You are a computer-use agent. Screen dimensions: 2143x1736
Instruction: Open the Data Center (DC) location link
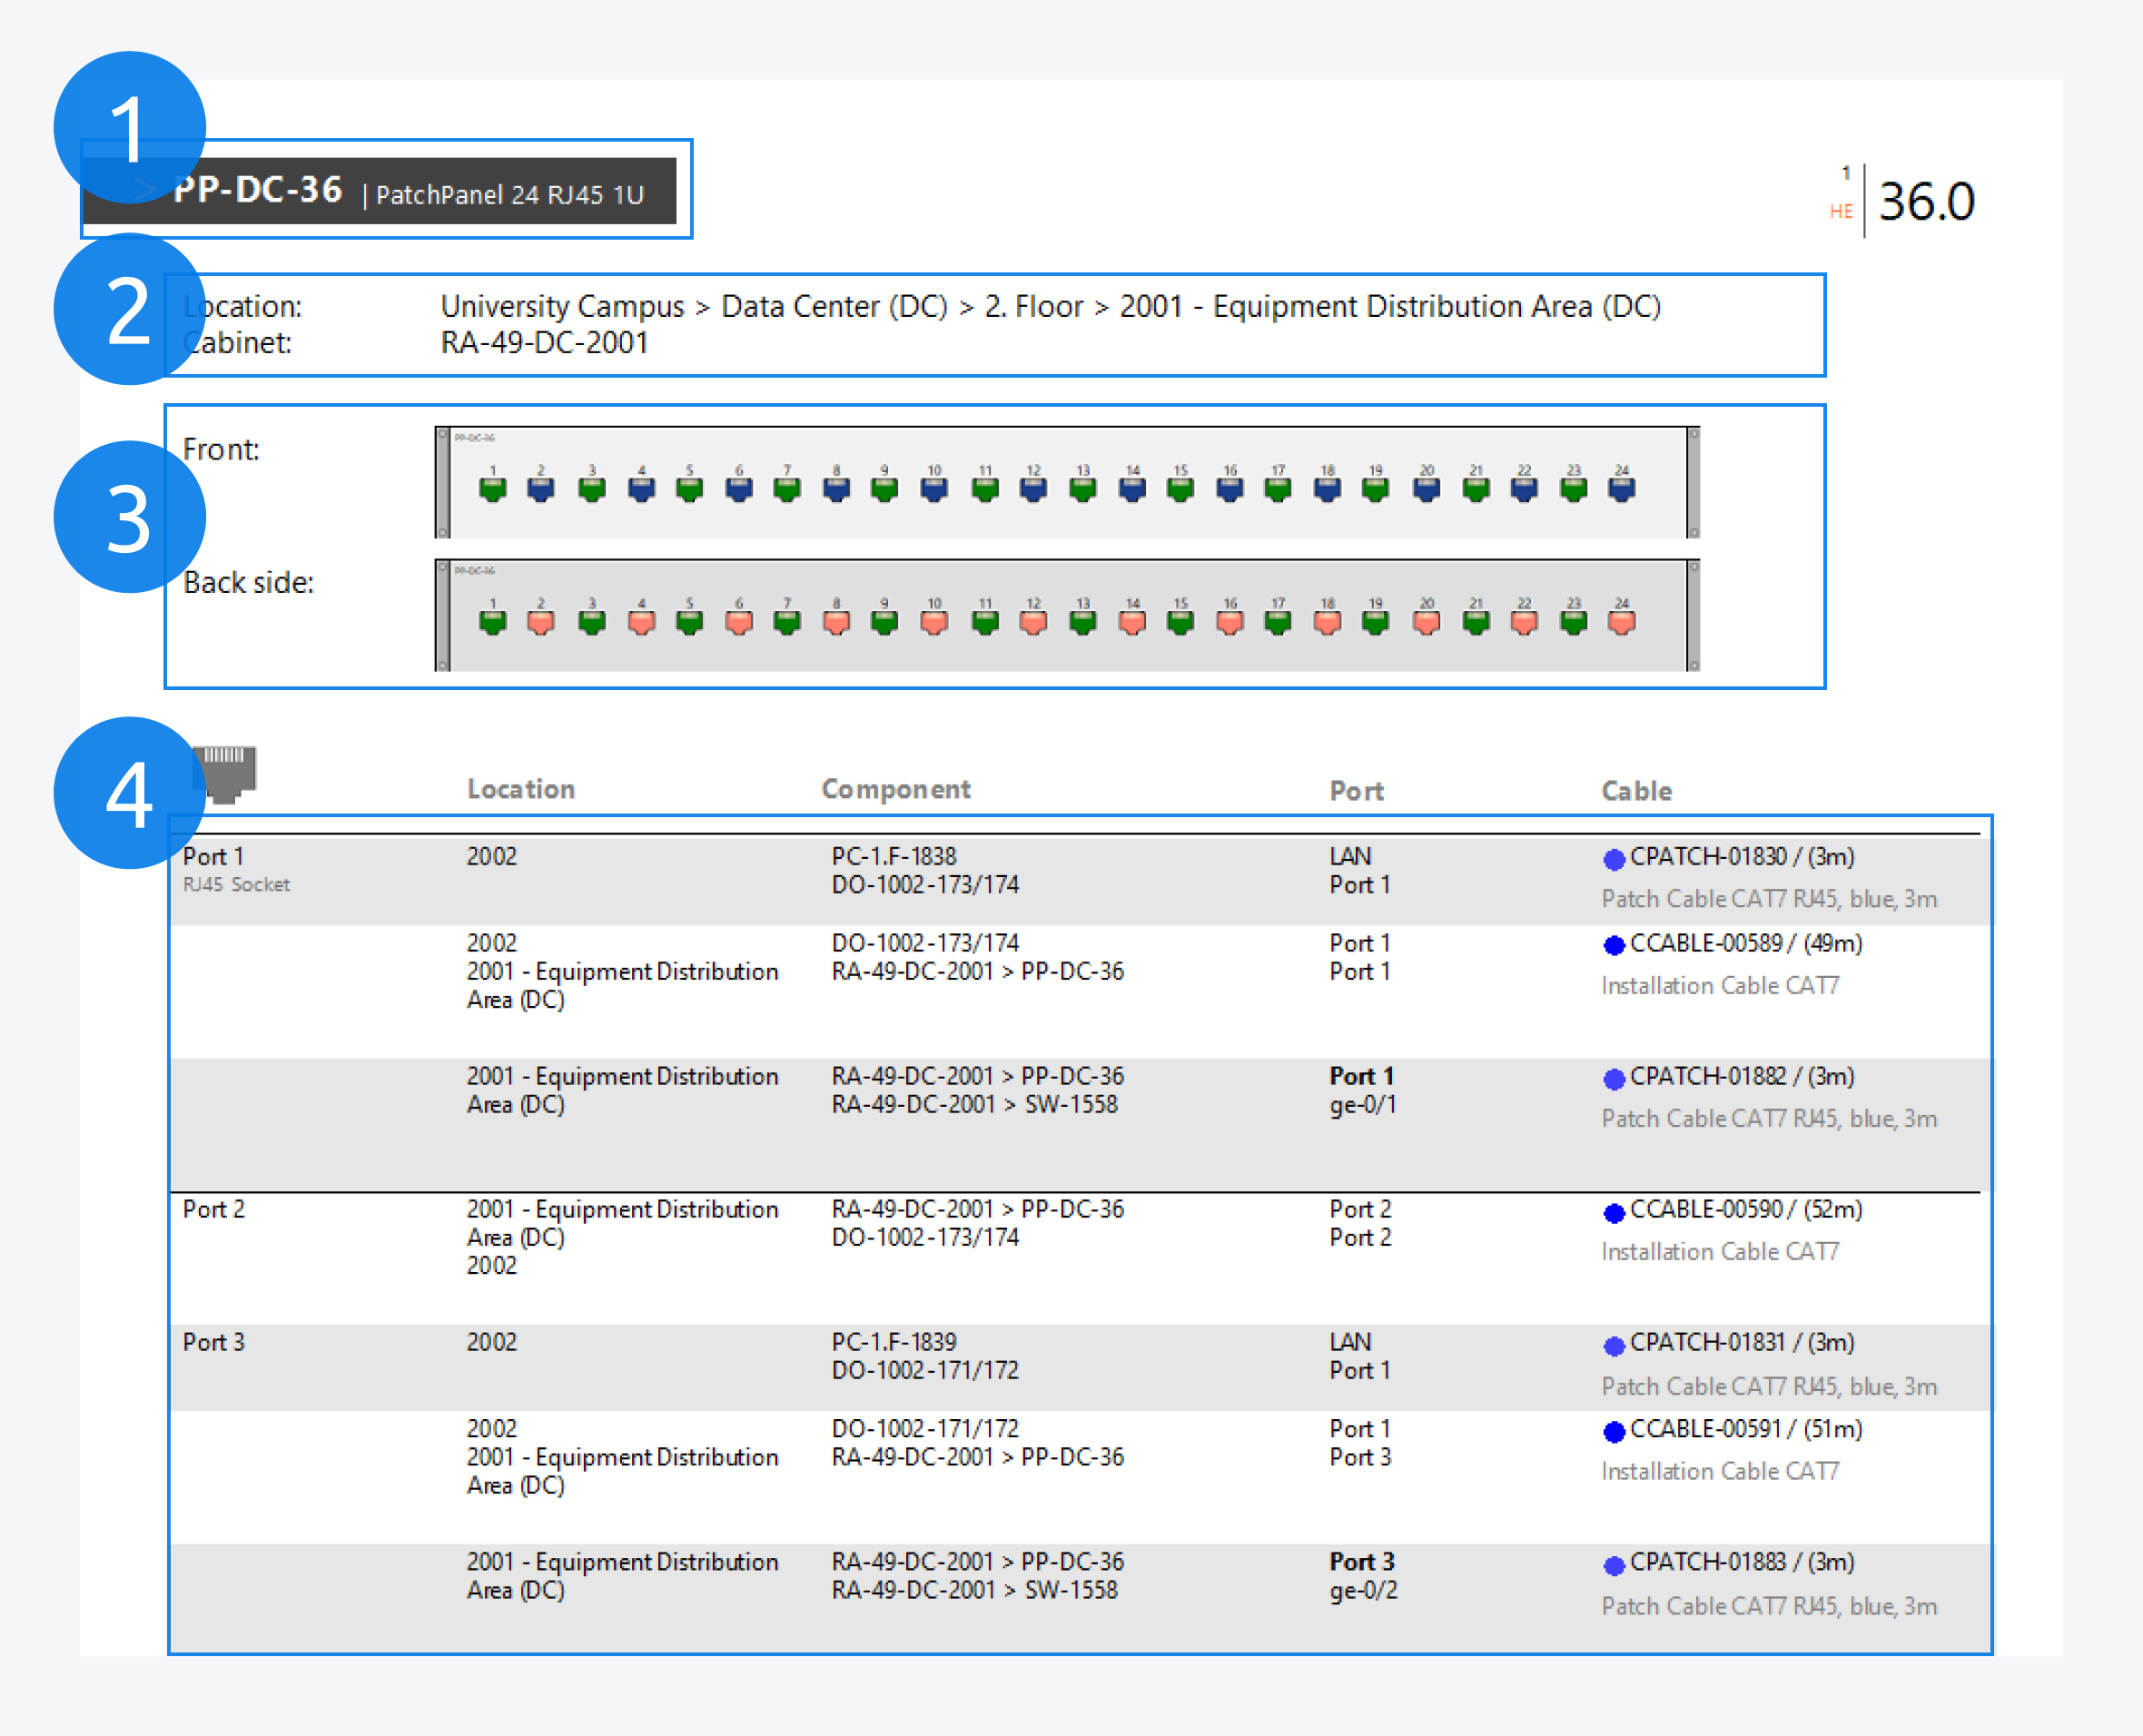(x=835, y=307)
